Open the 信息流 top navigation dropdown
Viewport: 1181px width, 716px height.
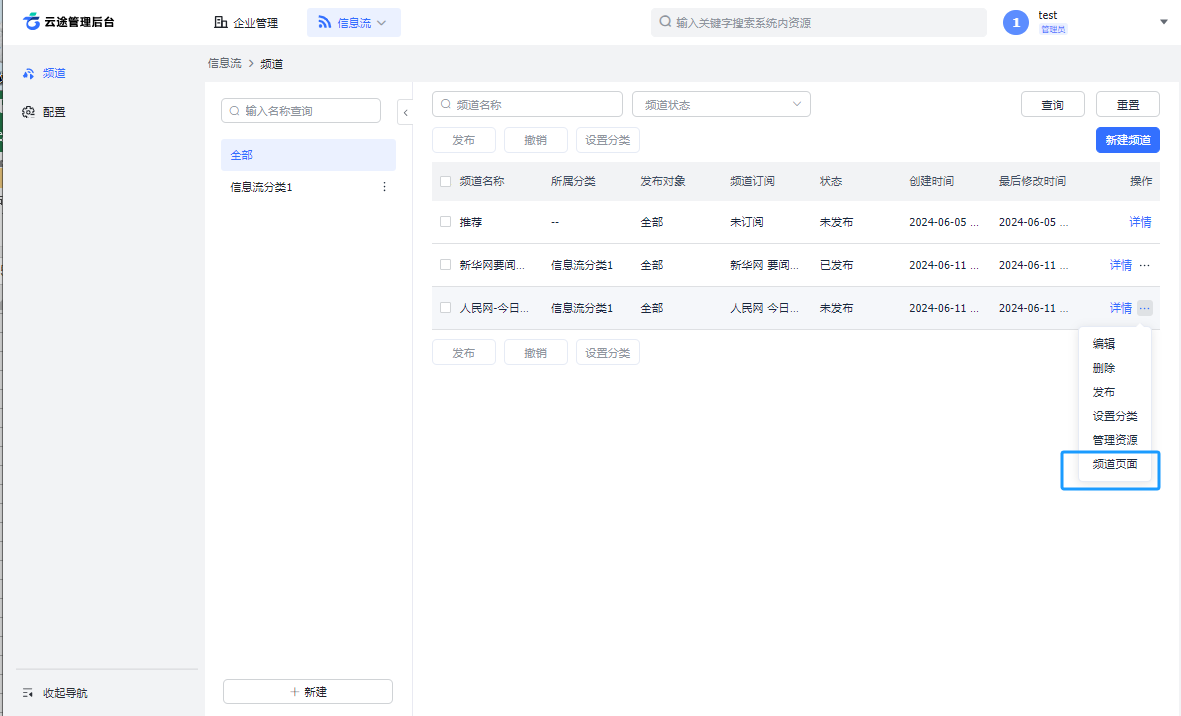pyautogui.click(x=353, y=23)
